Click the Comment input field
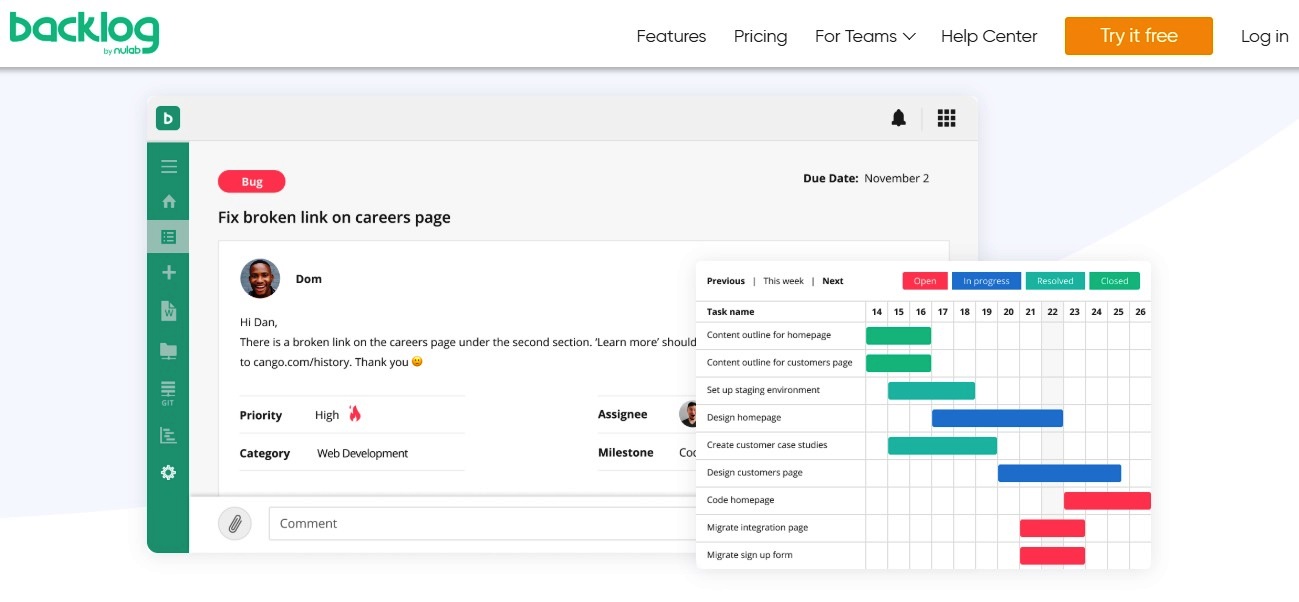This screenshot has height=602, width=1299. 480,524
